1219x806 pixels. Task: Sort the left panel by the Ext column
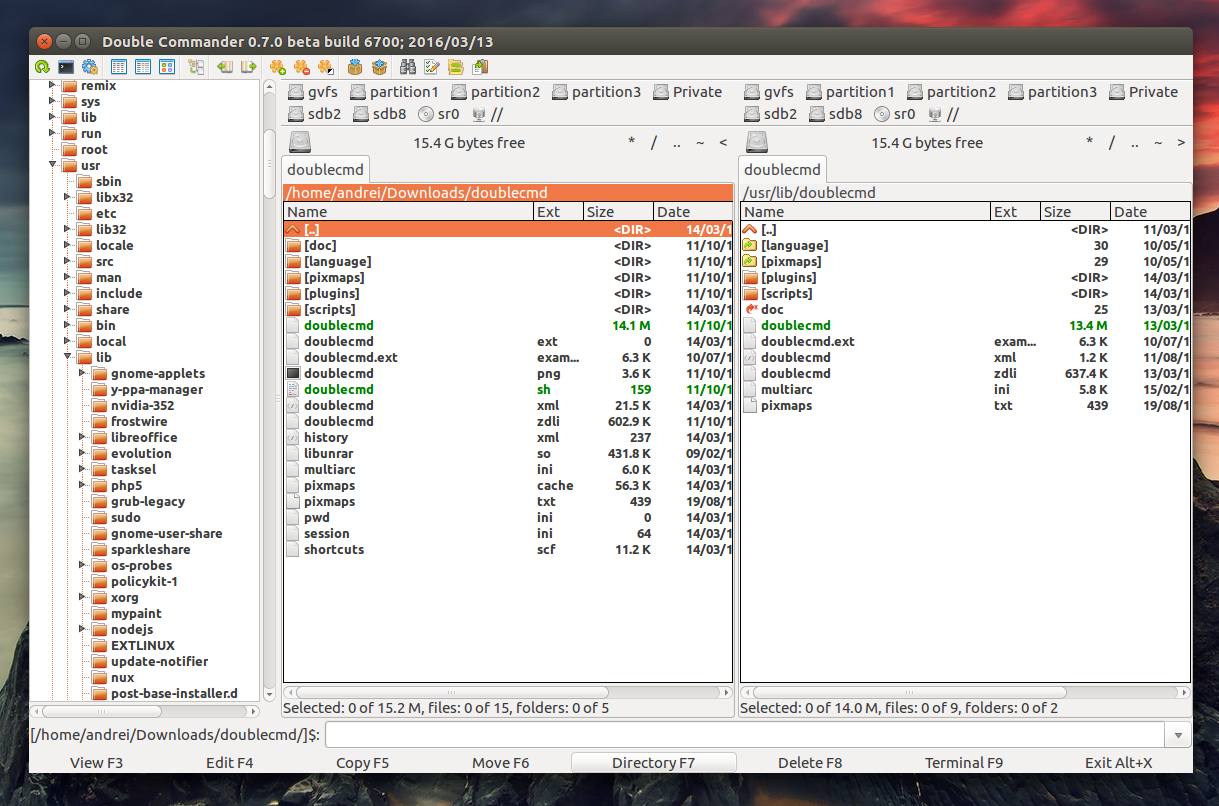559,212
